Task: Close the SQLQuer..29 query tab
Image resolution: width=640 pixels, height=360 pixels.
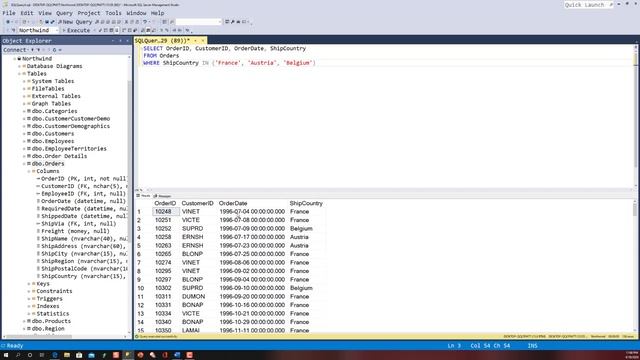Action: [x=203, y=40]
